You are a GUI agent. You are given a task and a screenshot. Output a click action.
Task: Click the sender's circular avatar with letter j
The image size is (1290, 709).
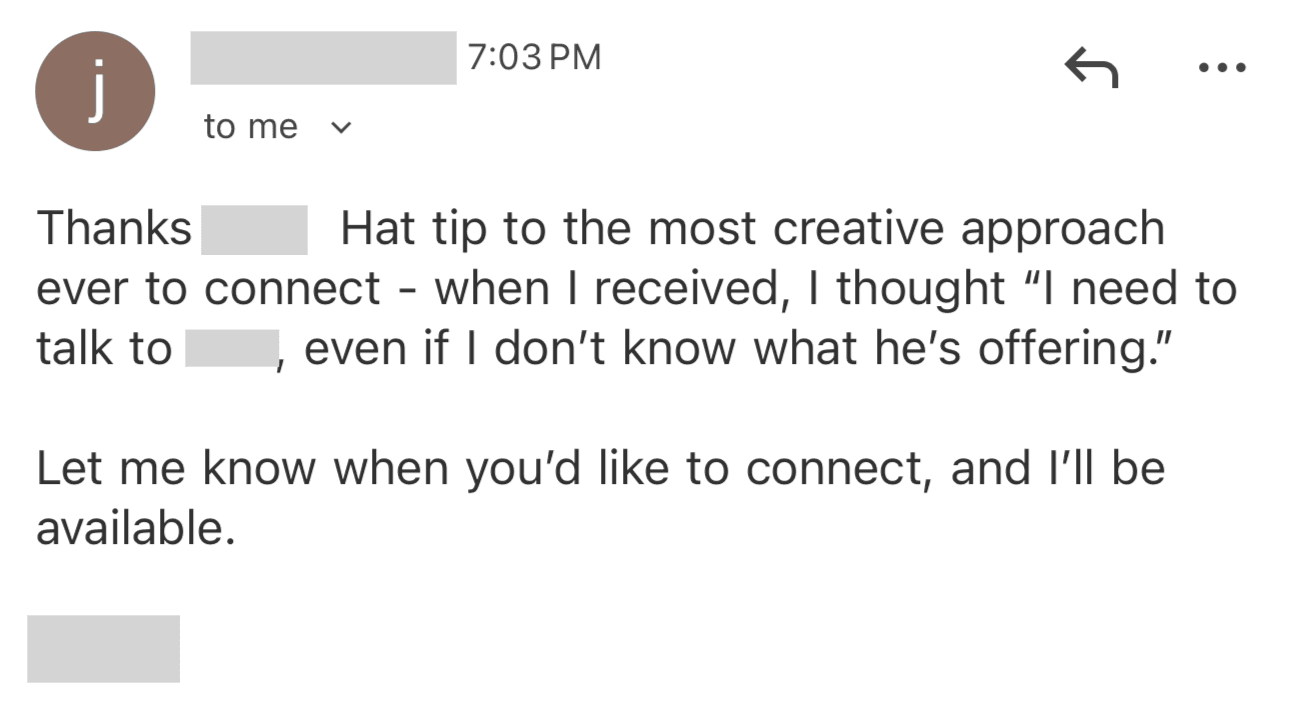95,90
